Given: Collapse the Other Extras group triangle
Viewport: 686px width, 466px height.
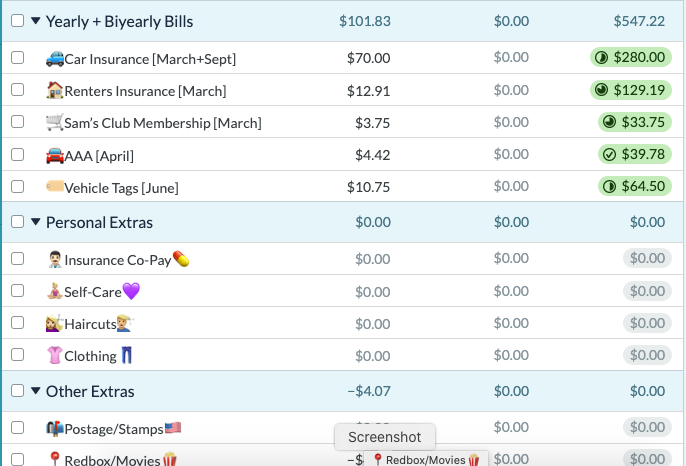Looking at the screenshot, I should coord(36,391).
